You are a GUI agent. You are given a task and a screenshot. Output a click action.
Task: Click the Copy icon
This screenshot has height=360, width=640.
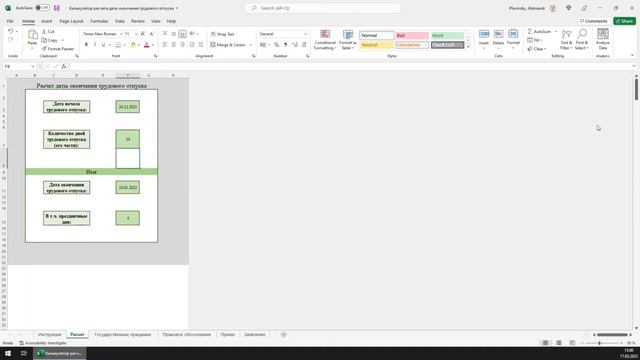point(44,40)
